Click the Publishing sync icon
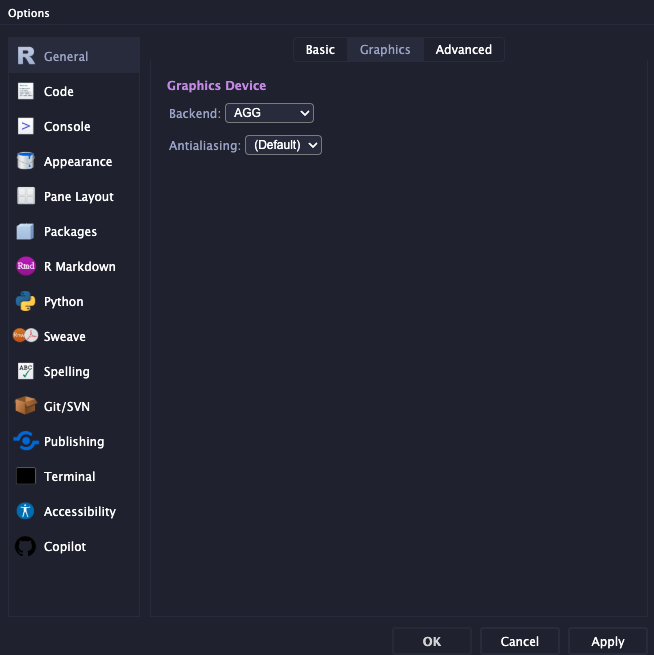654x655 pixels. [26, 442]
